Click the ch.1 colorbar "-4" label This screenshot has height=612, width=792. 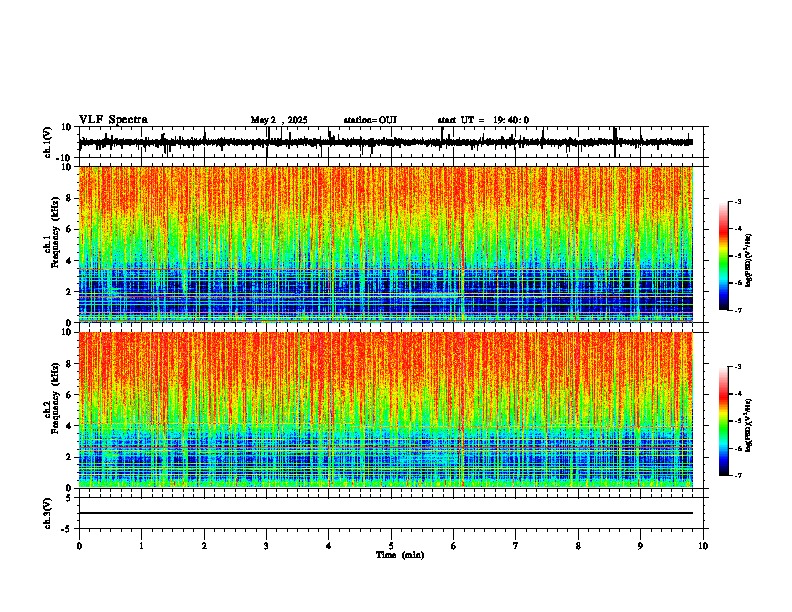click(737, 229)
